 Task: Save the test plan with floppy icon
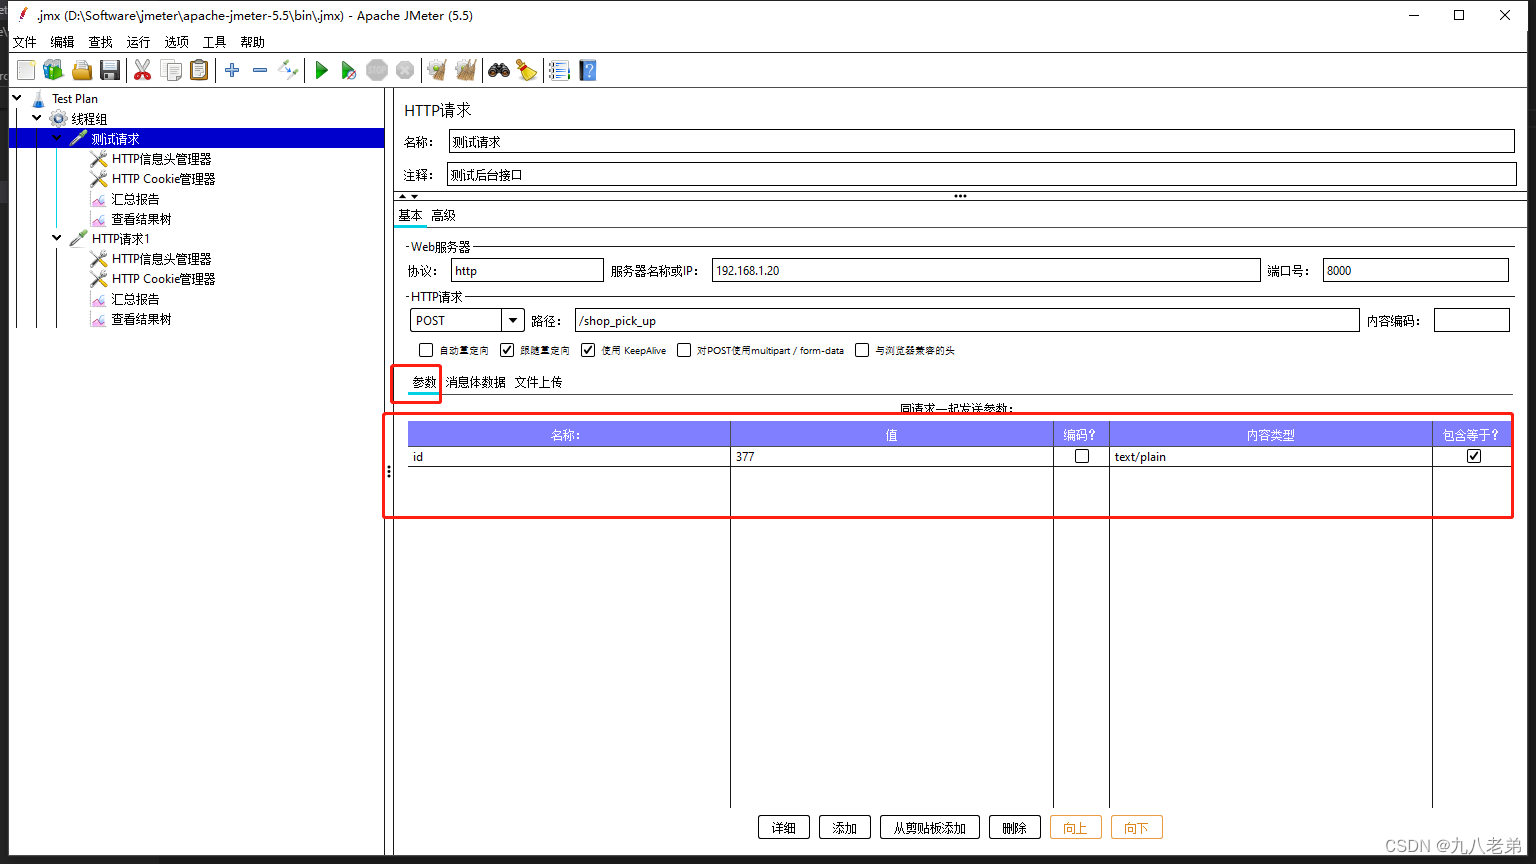click(110, 70)
